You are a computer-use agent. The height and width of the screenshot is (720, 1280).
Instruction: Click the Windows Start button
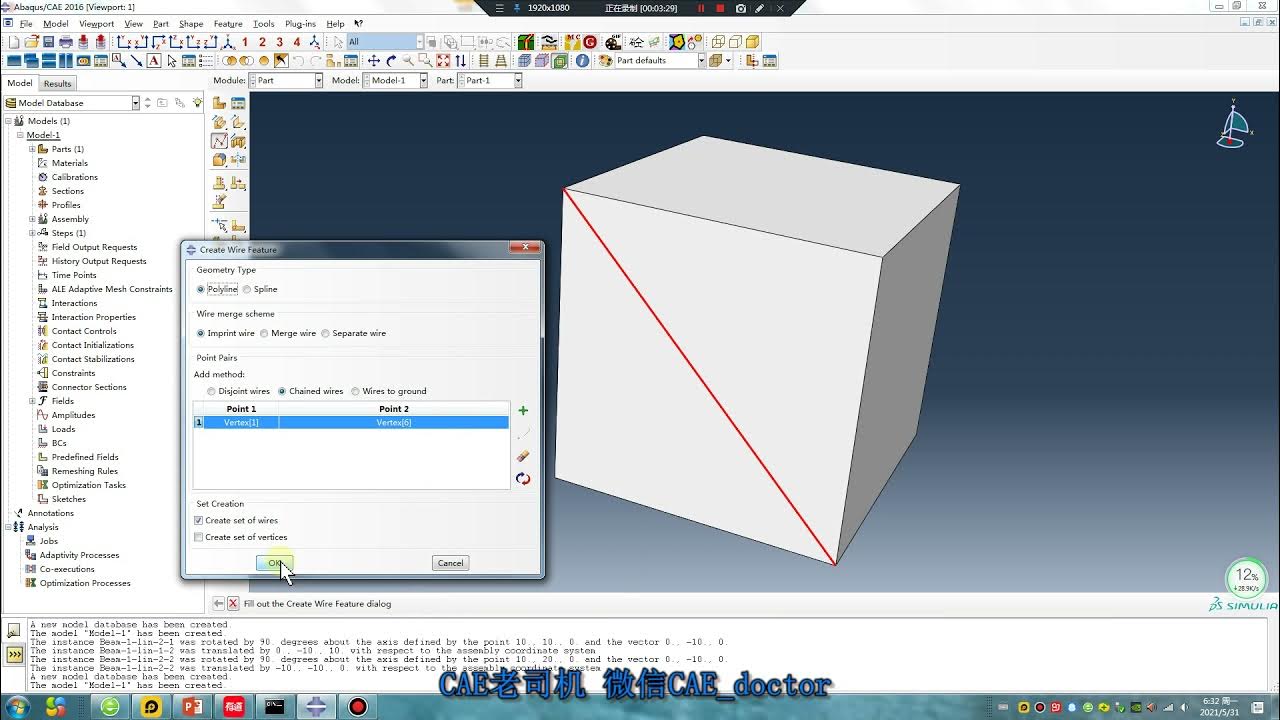[17, 707]
